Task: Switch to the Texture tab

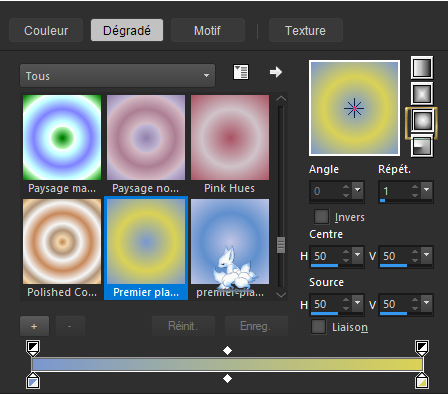Action: tap(305, 30)
